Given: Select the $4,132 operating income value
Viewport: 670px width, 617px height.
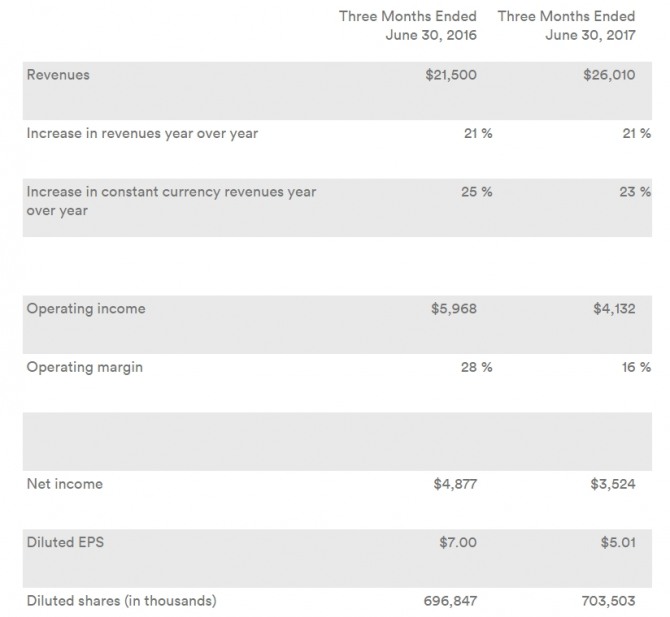Looking at the screenshot, I should pyautogui.click(x=613, y=309).
